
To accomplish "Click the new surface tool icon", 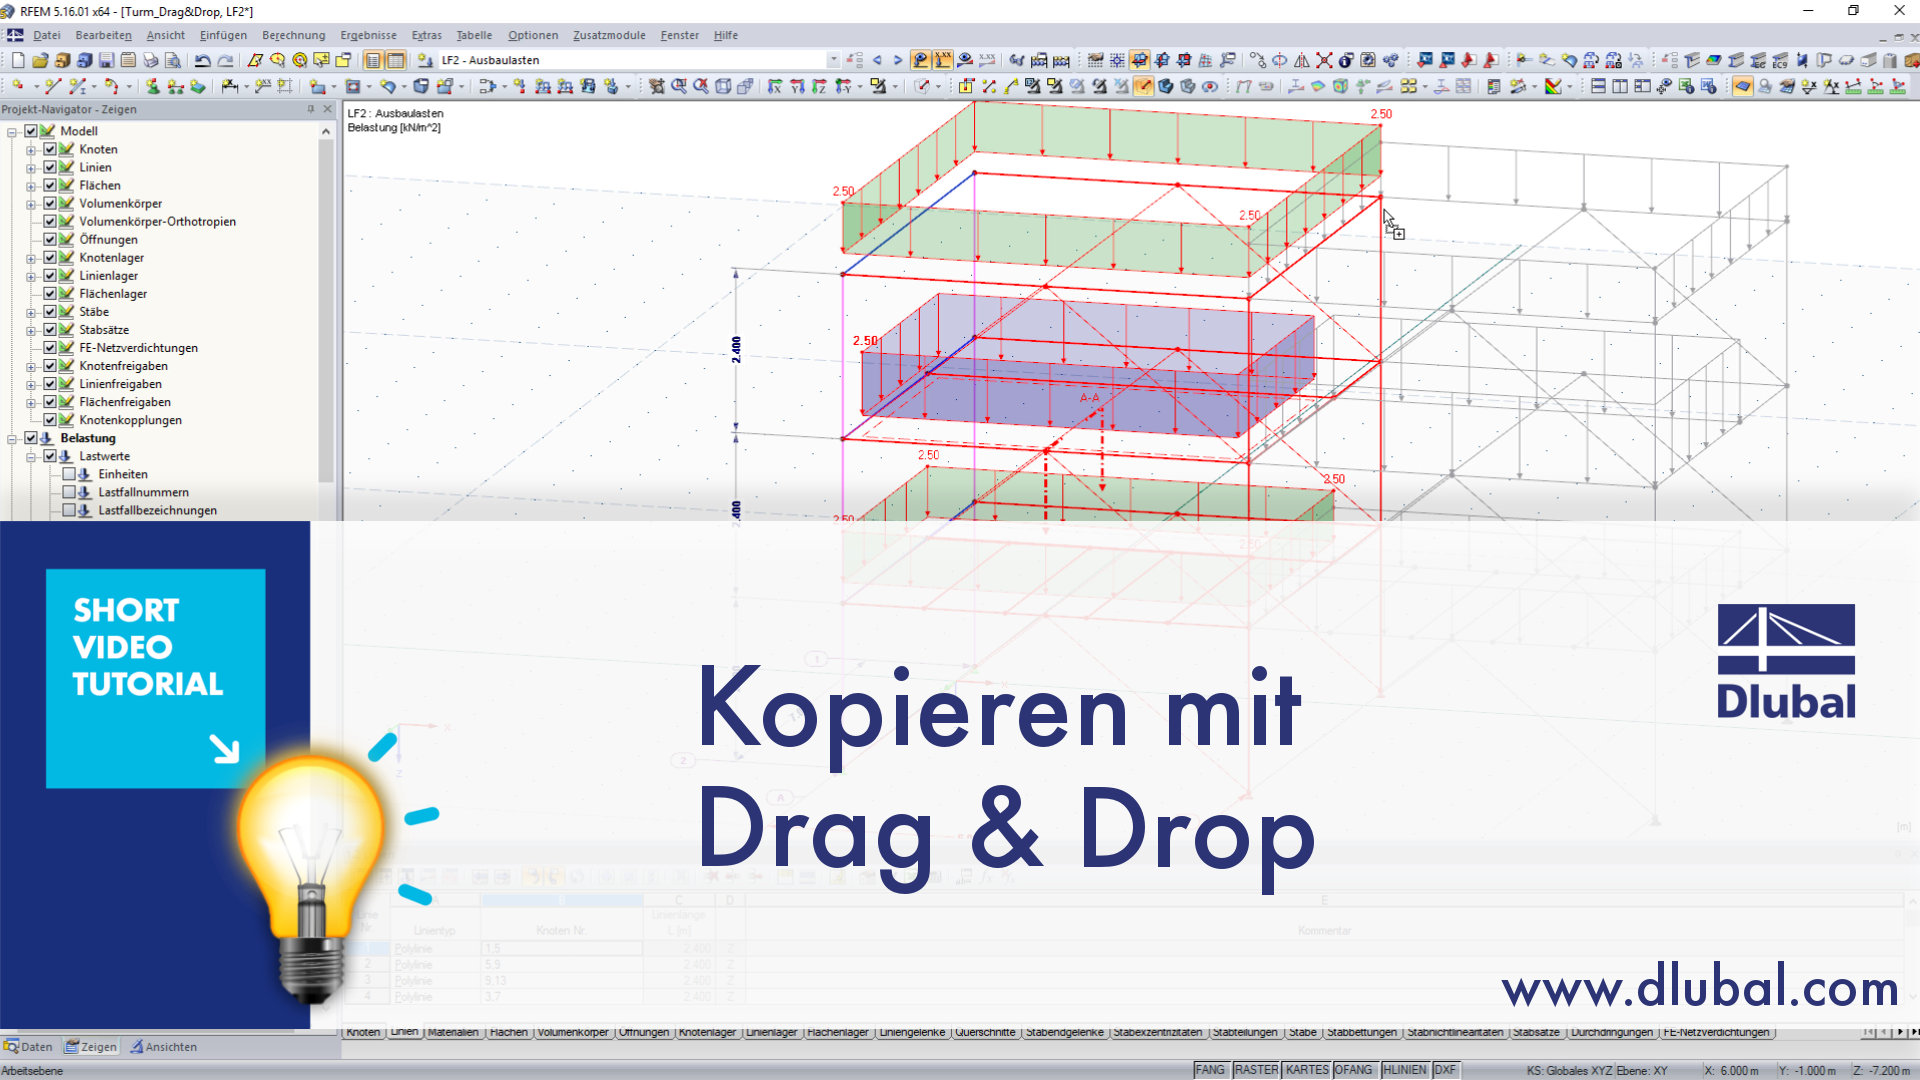I will pos(318,86).
